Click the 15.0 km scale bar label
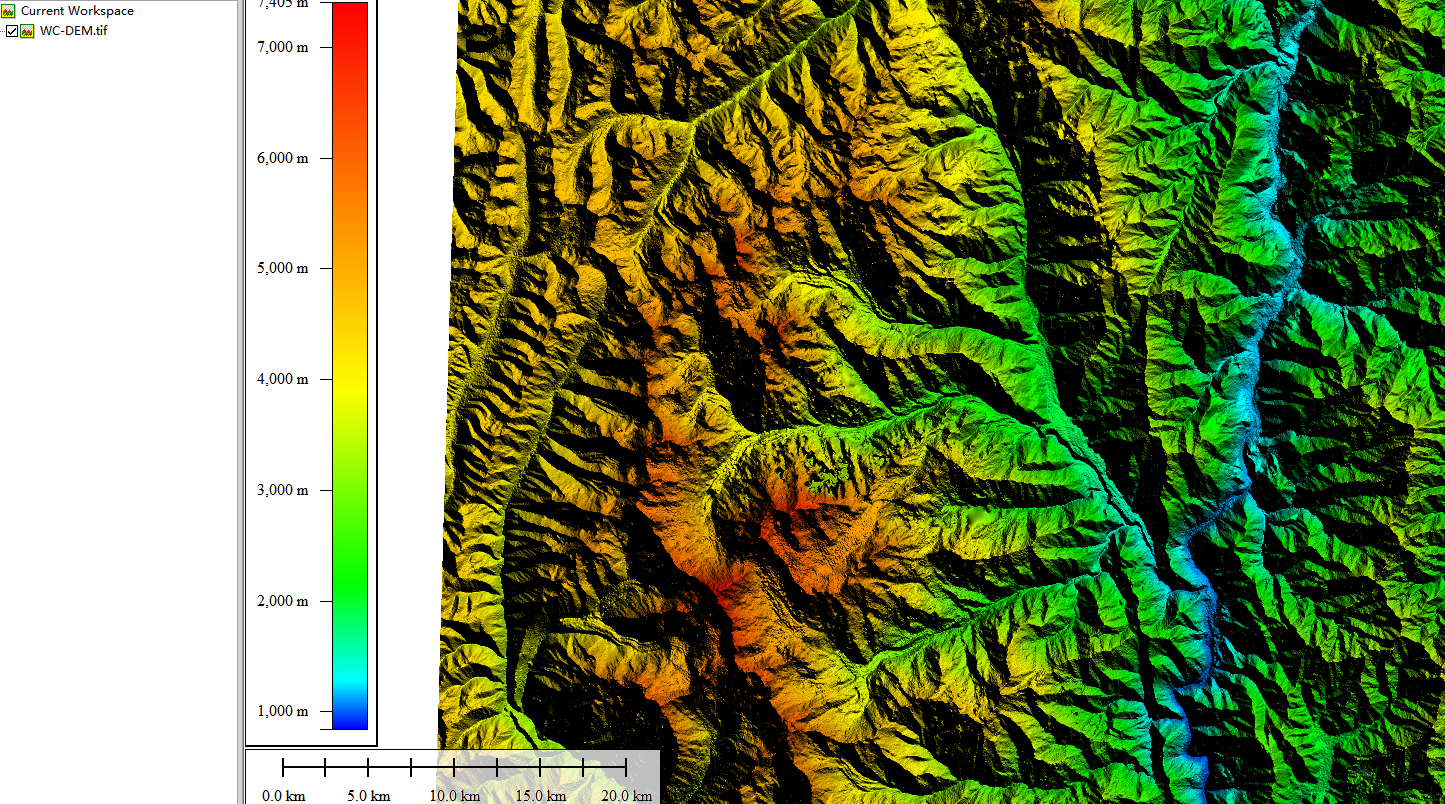 pyautogui.click(x=540, y=796)
